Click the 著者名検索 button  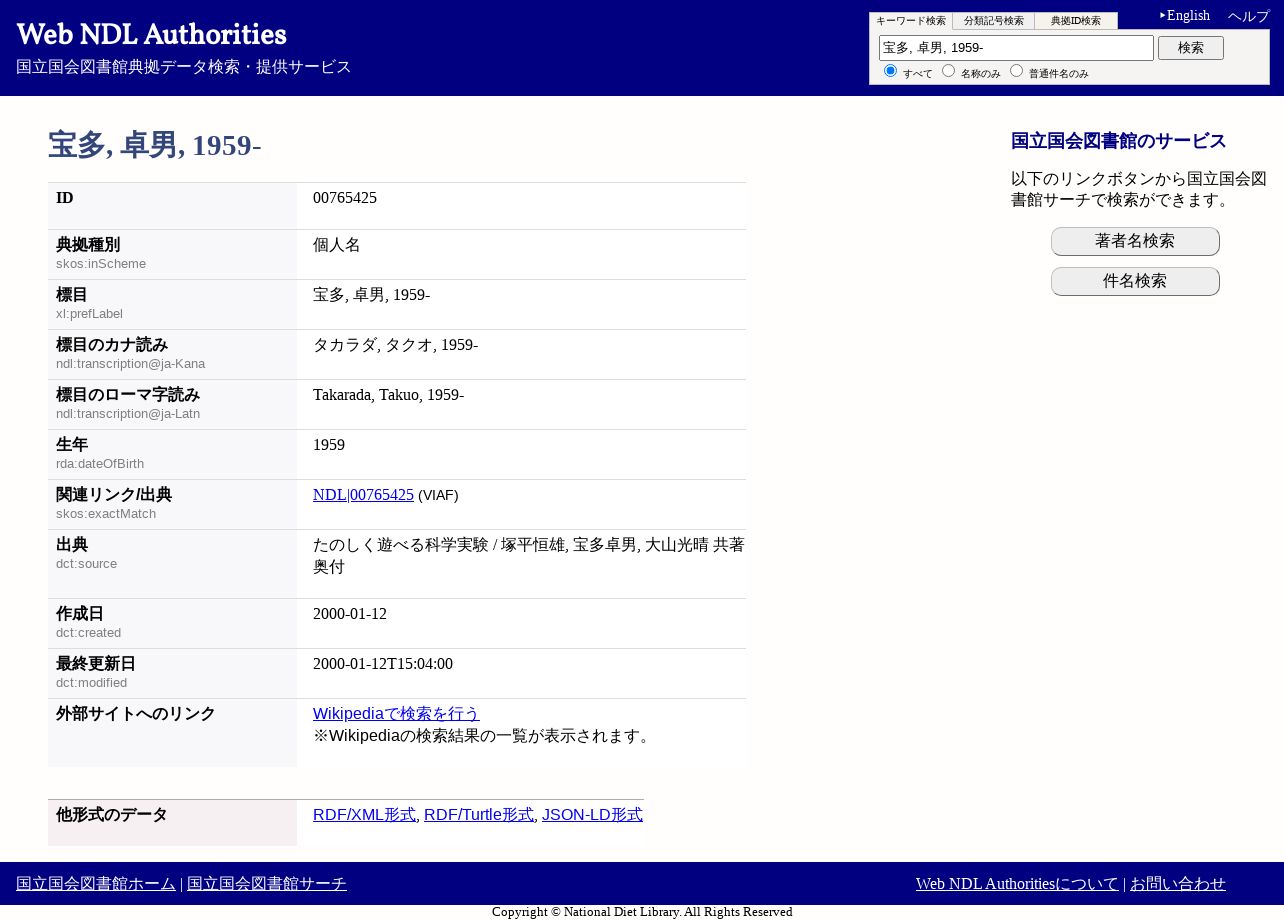tap(1135, 241)
